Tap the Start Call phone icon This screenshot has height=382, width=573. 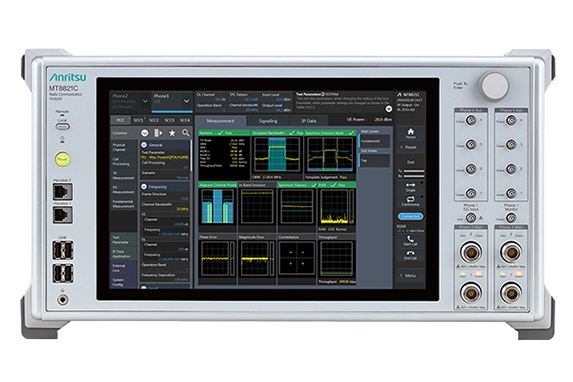pyautogui.click(x=410, y=241)
